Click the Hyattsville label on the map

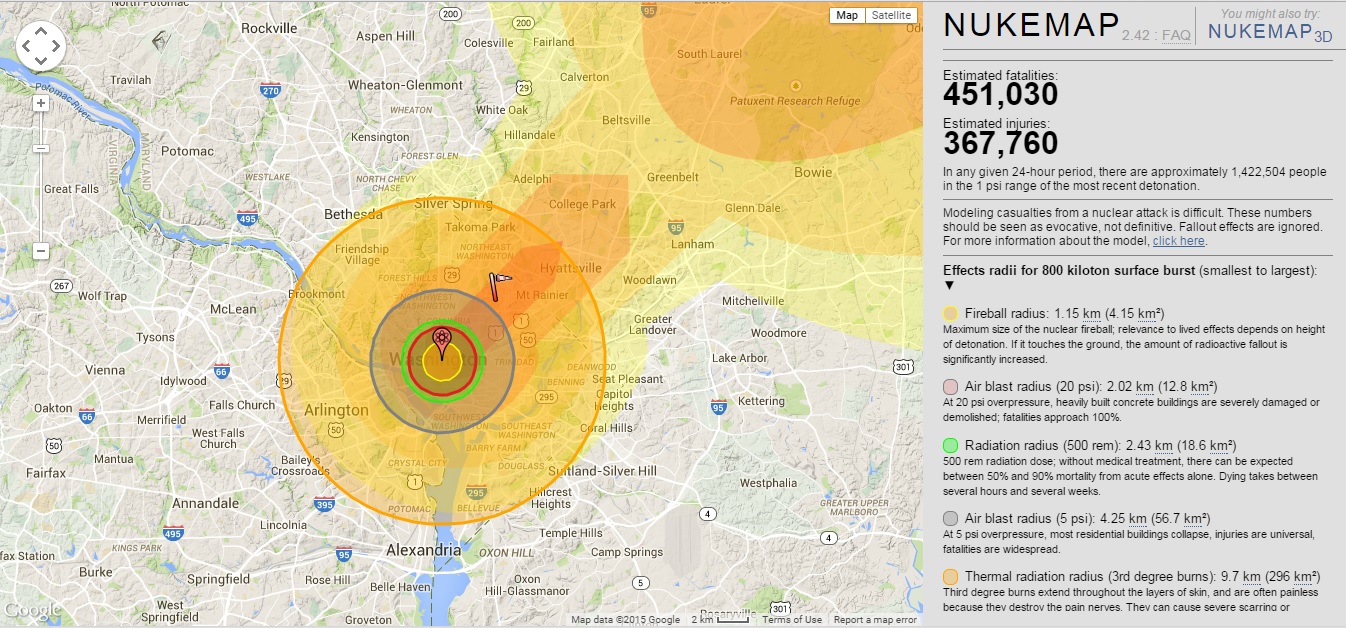pyautogui.click(x=571, y=268)
